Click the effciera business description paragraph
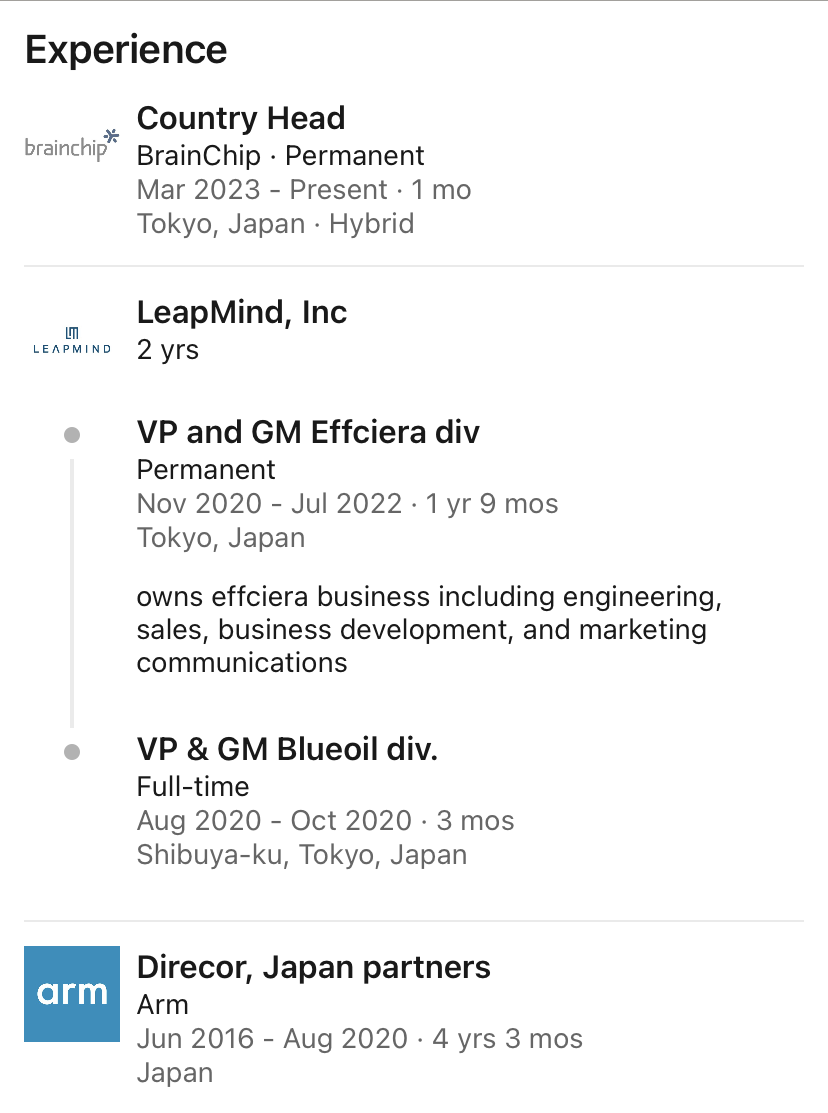Viewport: 828px width, 1113px height. (x=428, y=629)
